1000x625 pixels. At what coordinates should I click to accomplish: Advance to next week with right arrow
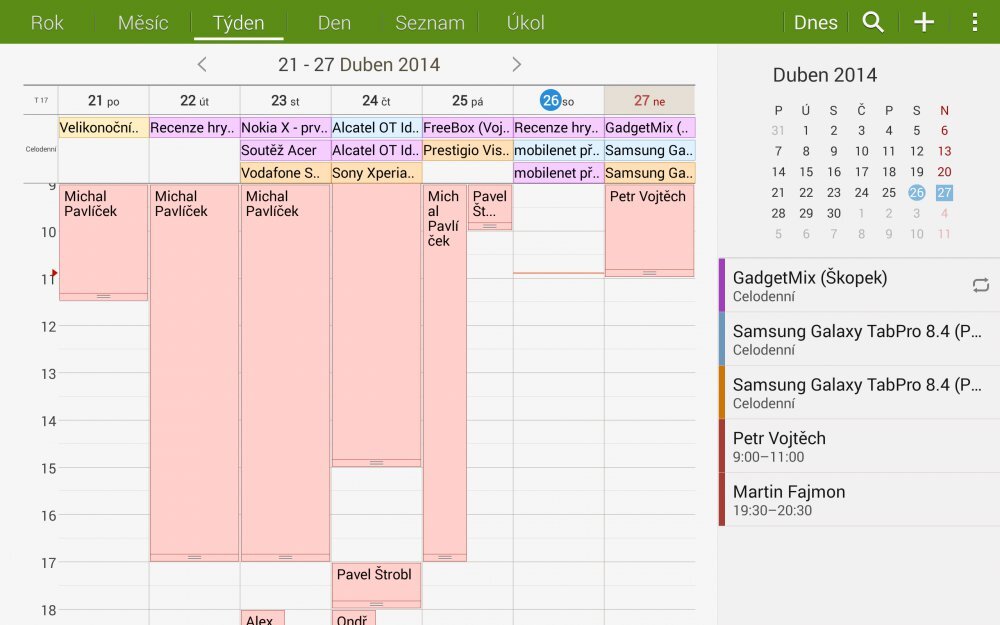pyautogui.click(x=517, y=64)
